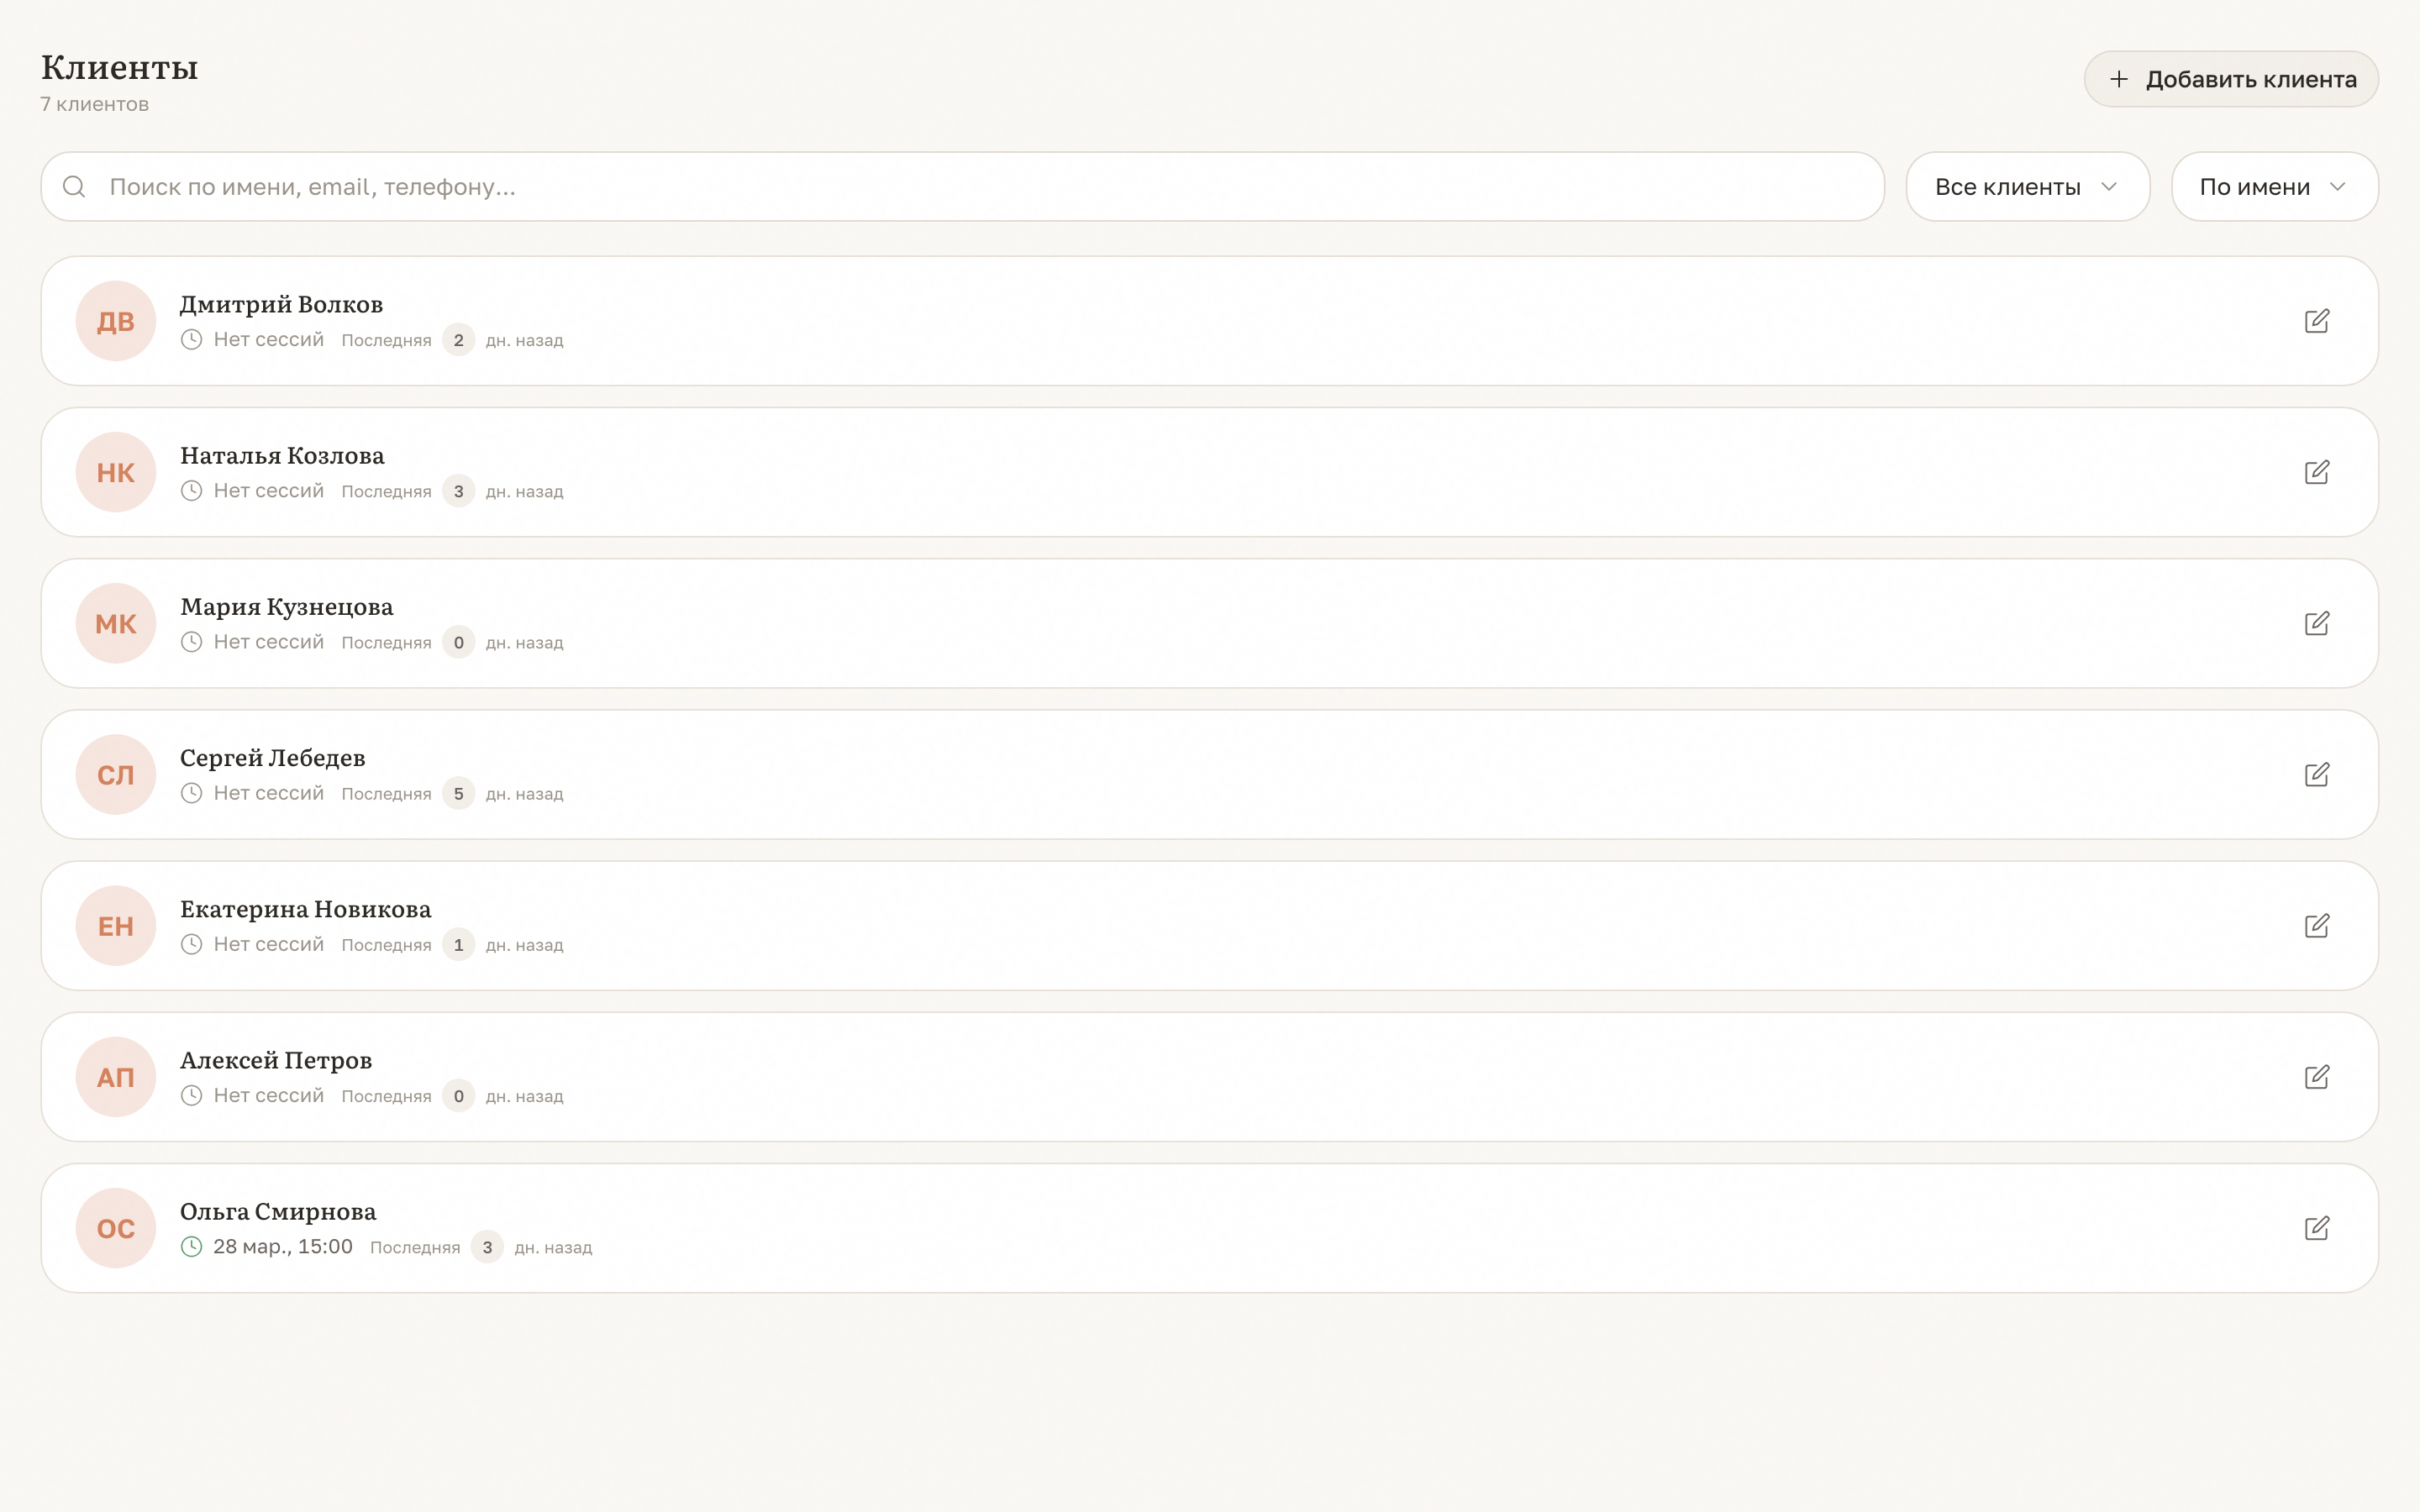Open edit icon for Мария Кузнецова
2420x1512 pixels.
pos(2316,623)
